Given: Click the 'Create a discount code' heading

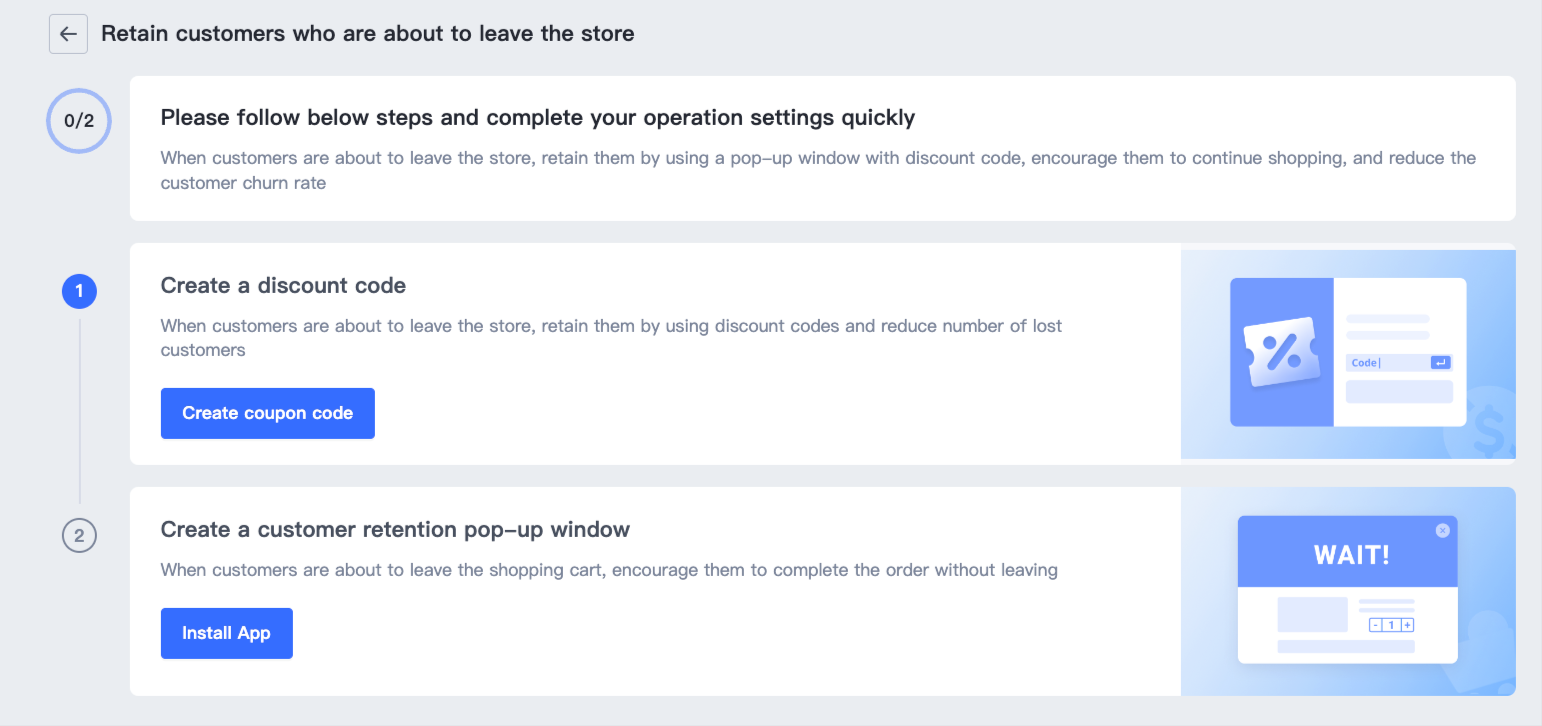Looking at the screenshot, I should (283, 286).
